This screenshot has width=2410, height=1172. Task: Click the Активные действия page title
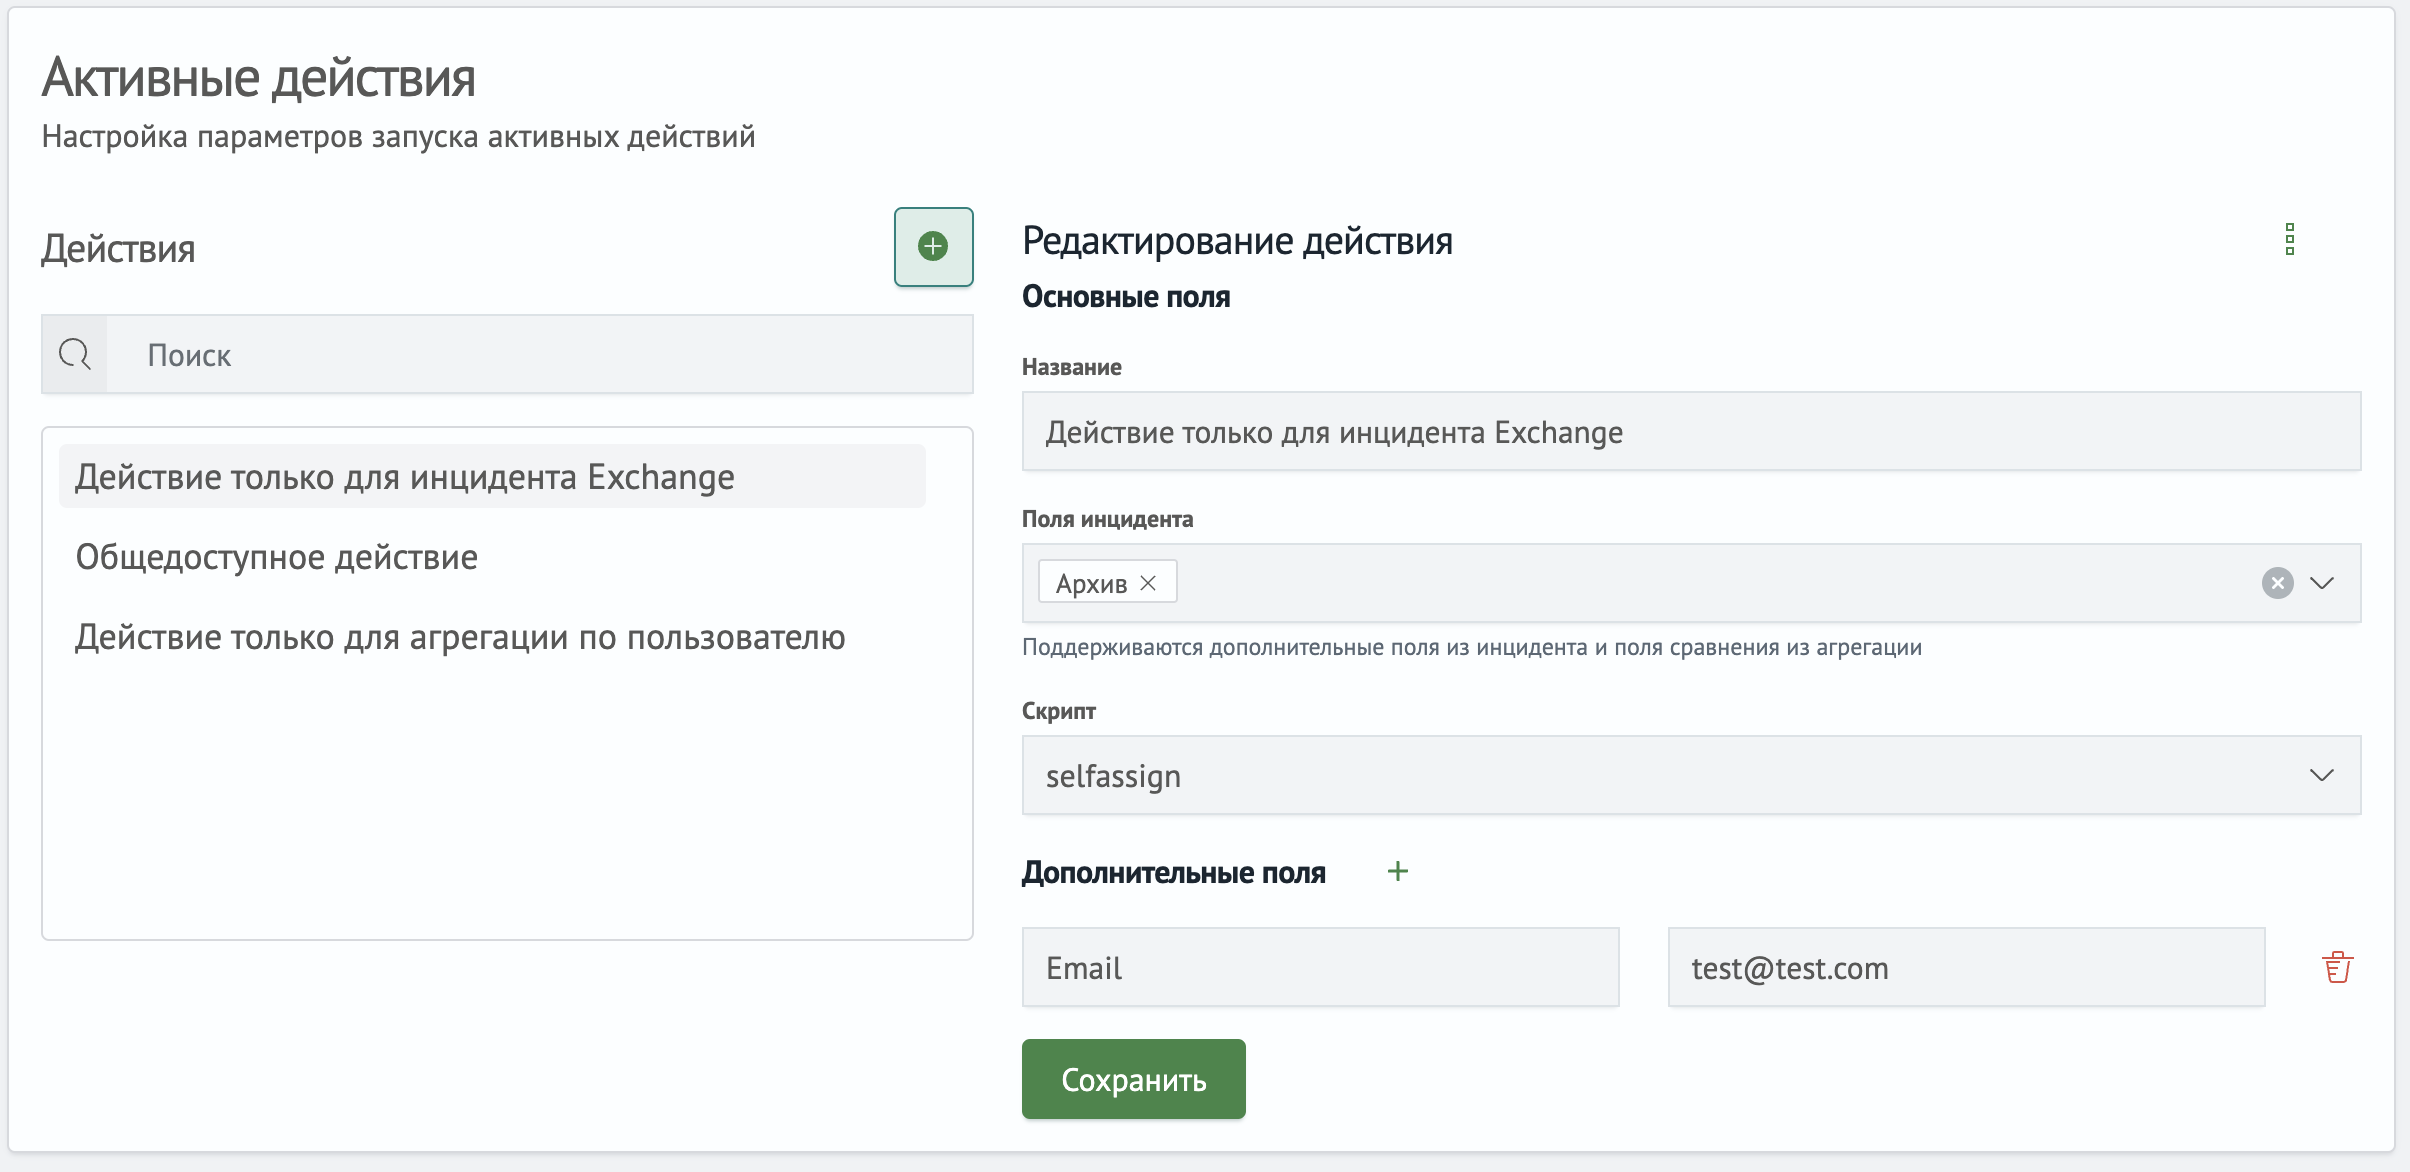tap(258, 77)
